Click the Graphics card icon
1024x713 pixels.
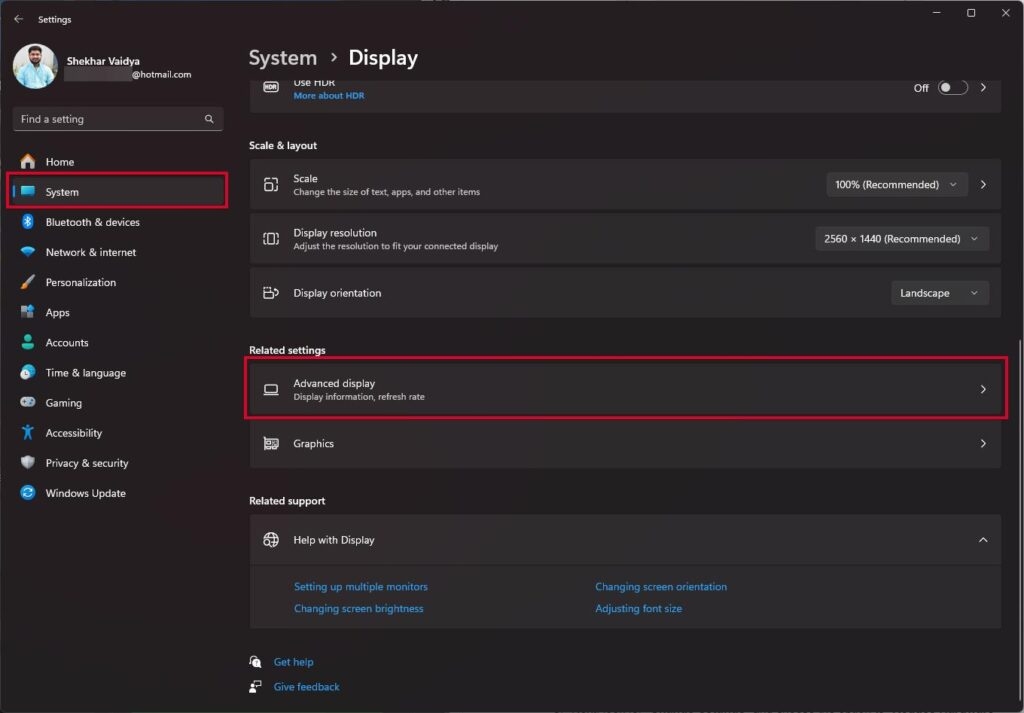pos(271,443)
